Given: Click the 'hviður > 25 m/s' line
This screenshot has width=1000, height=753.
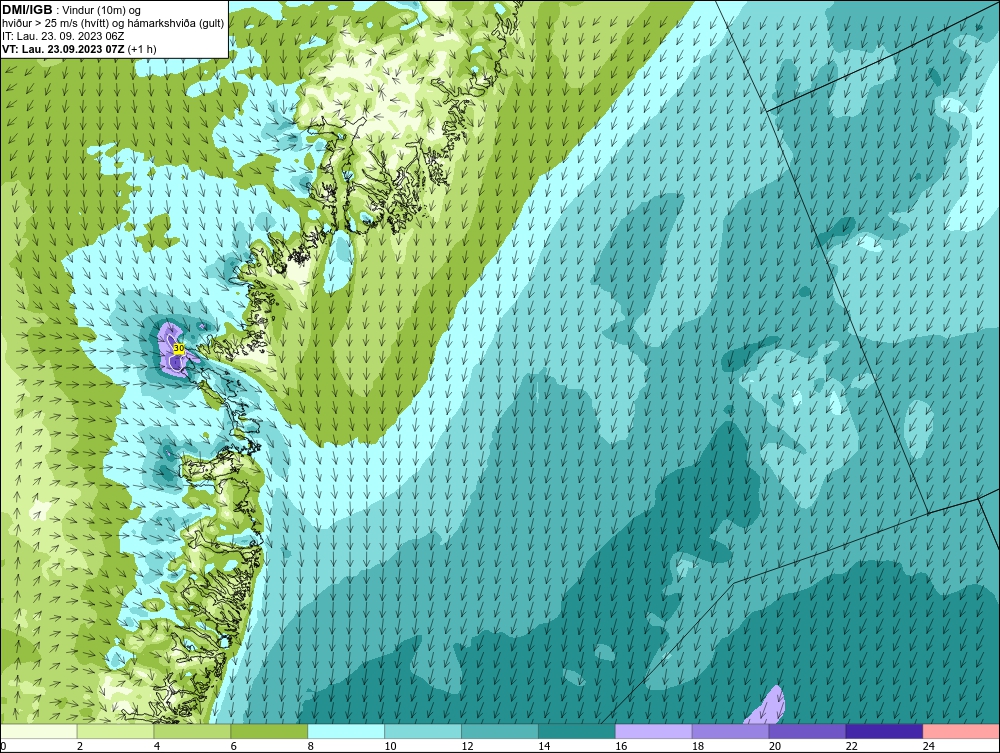Looking at the screenshot, I should coord(113,23).
